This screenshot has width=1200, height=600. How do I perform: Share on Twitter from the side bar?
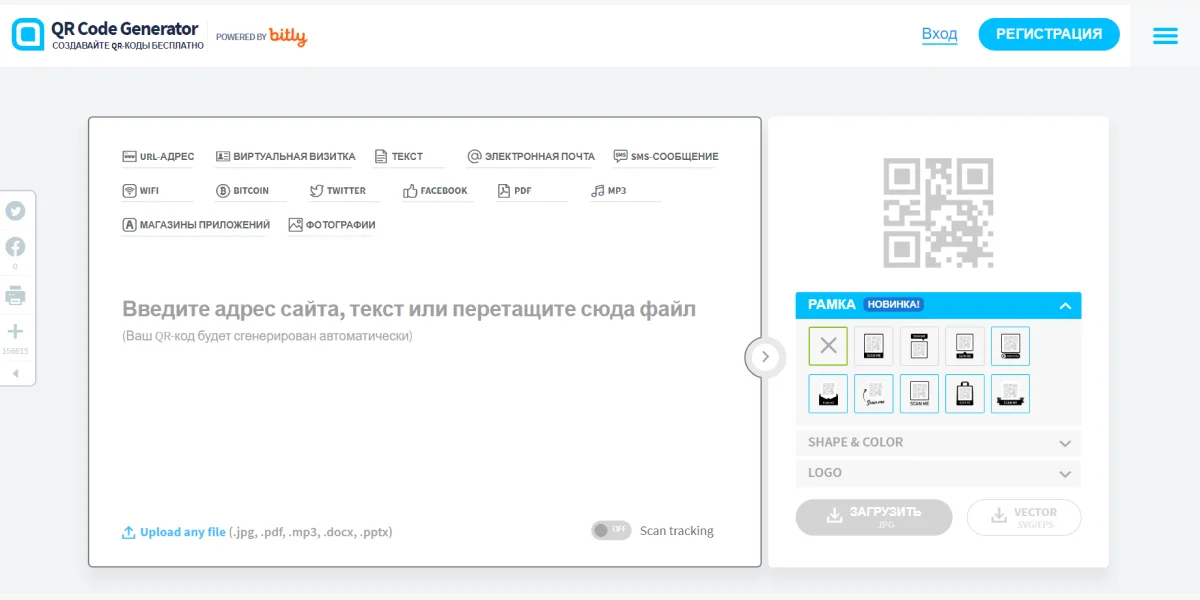[x=15, y=211]
